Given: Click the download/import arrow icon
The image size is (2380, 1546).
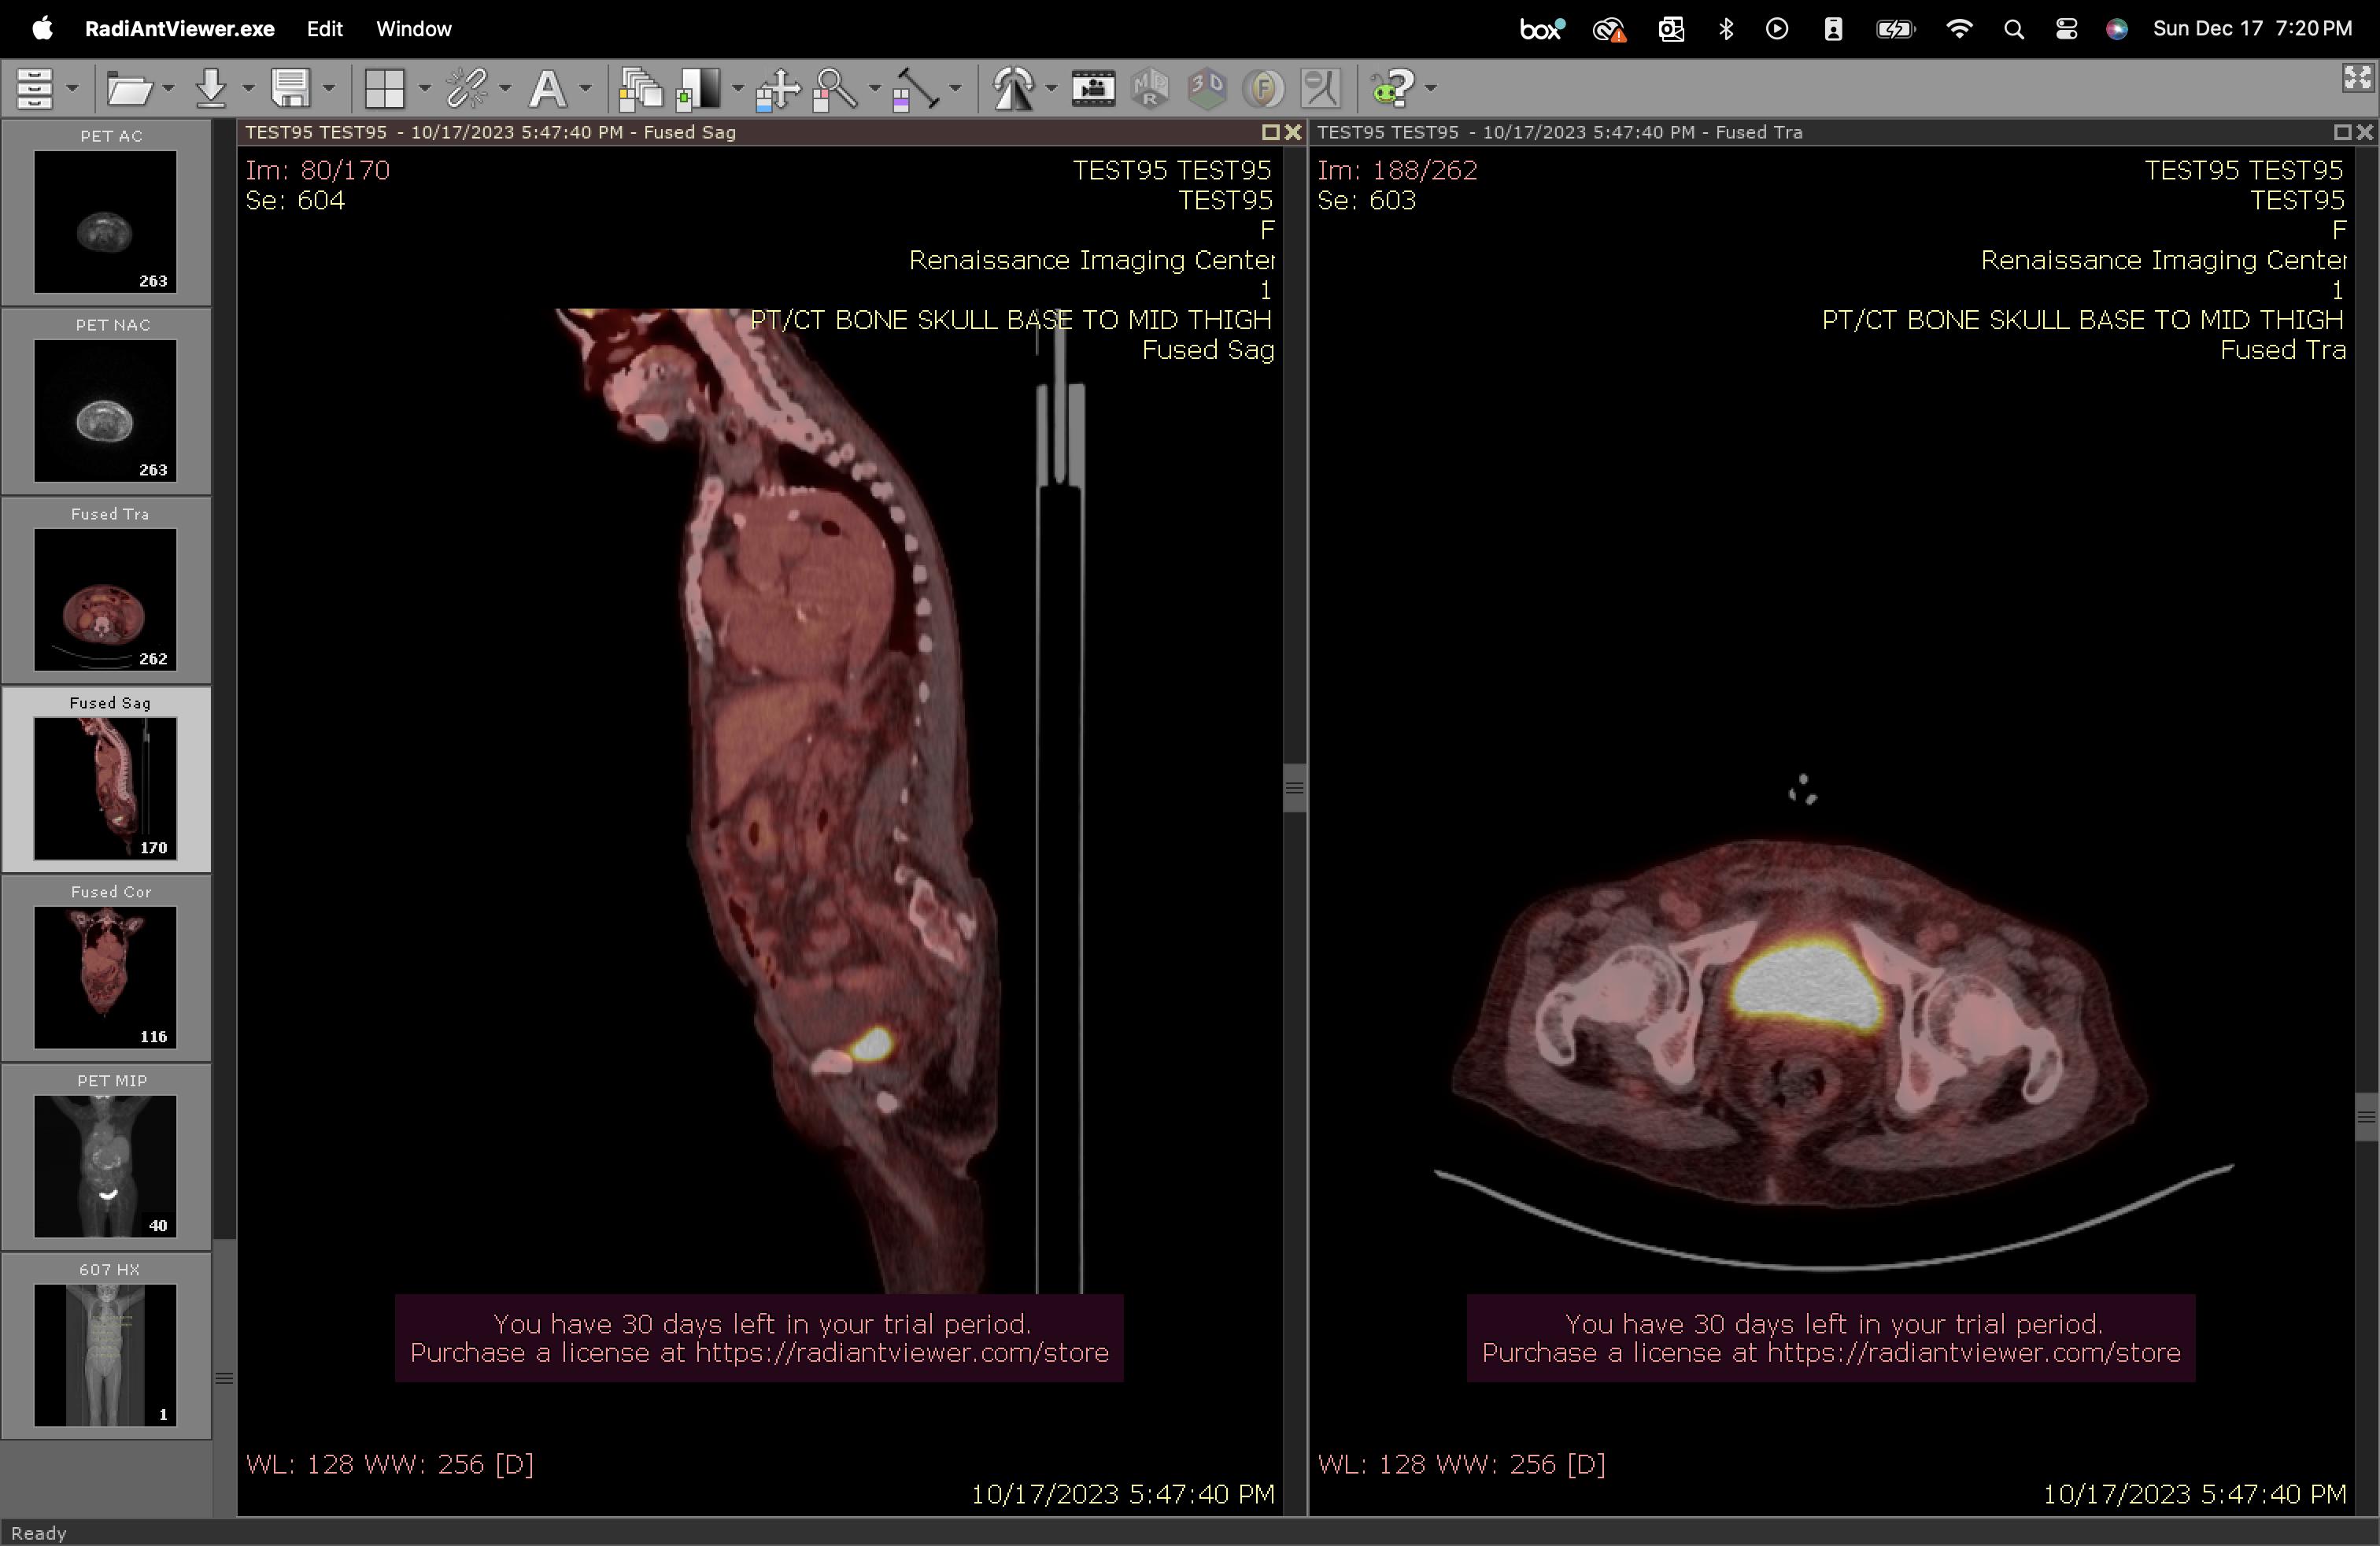Looking at the screenshot, I should 211,88.
